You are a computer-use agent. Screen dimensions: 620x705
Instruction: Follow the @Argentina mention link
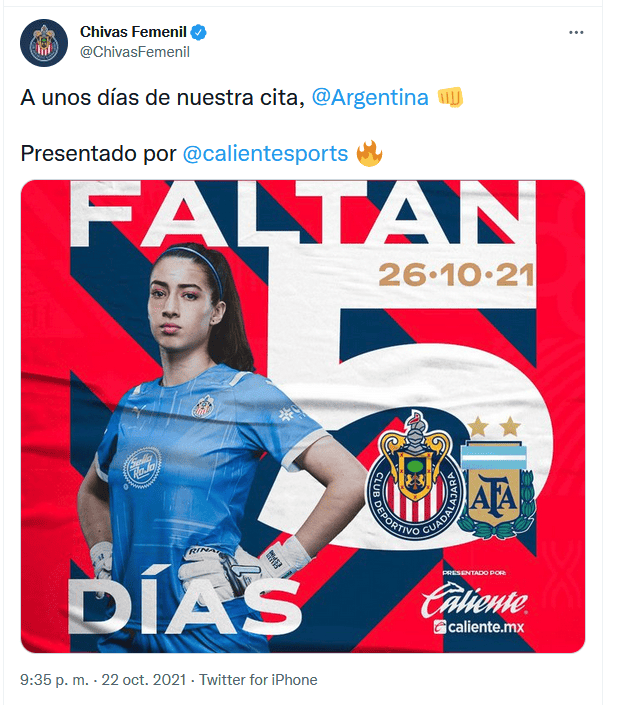pyautogui.click(x=370, y=97)
